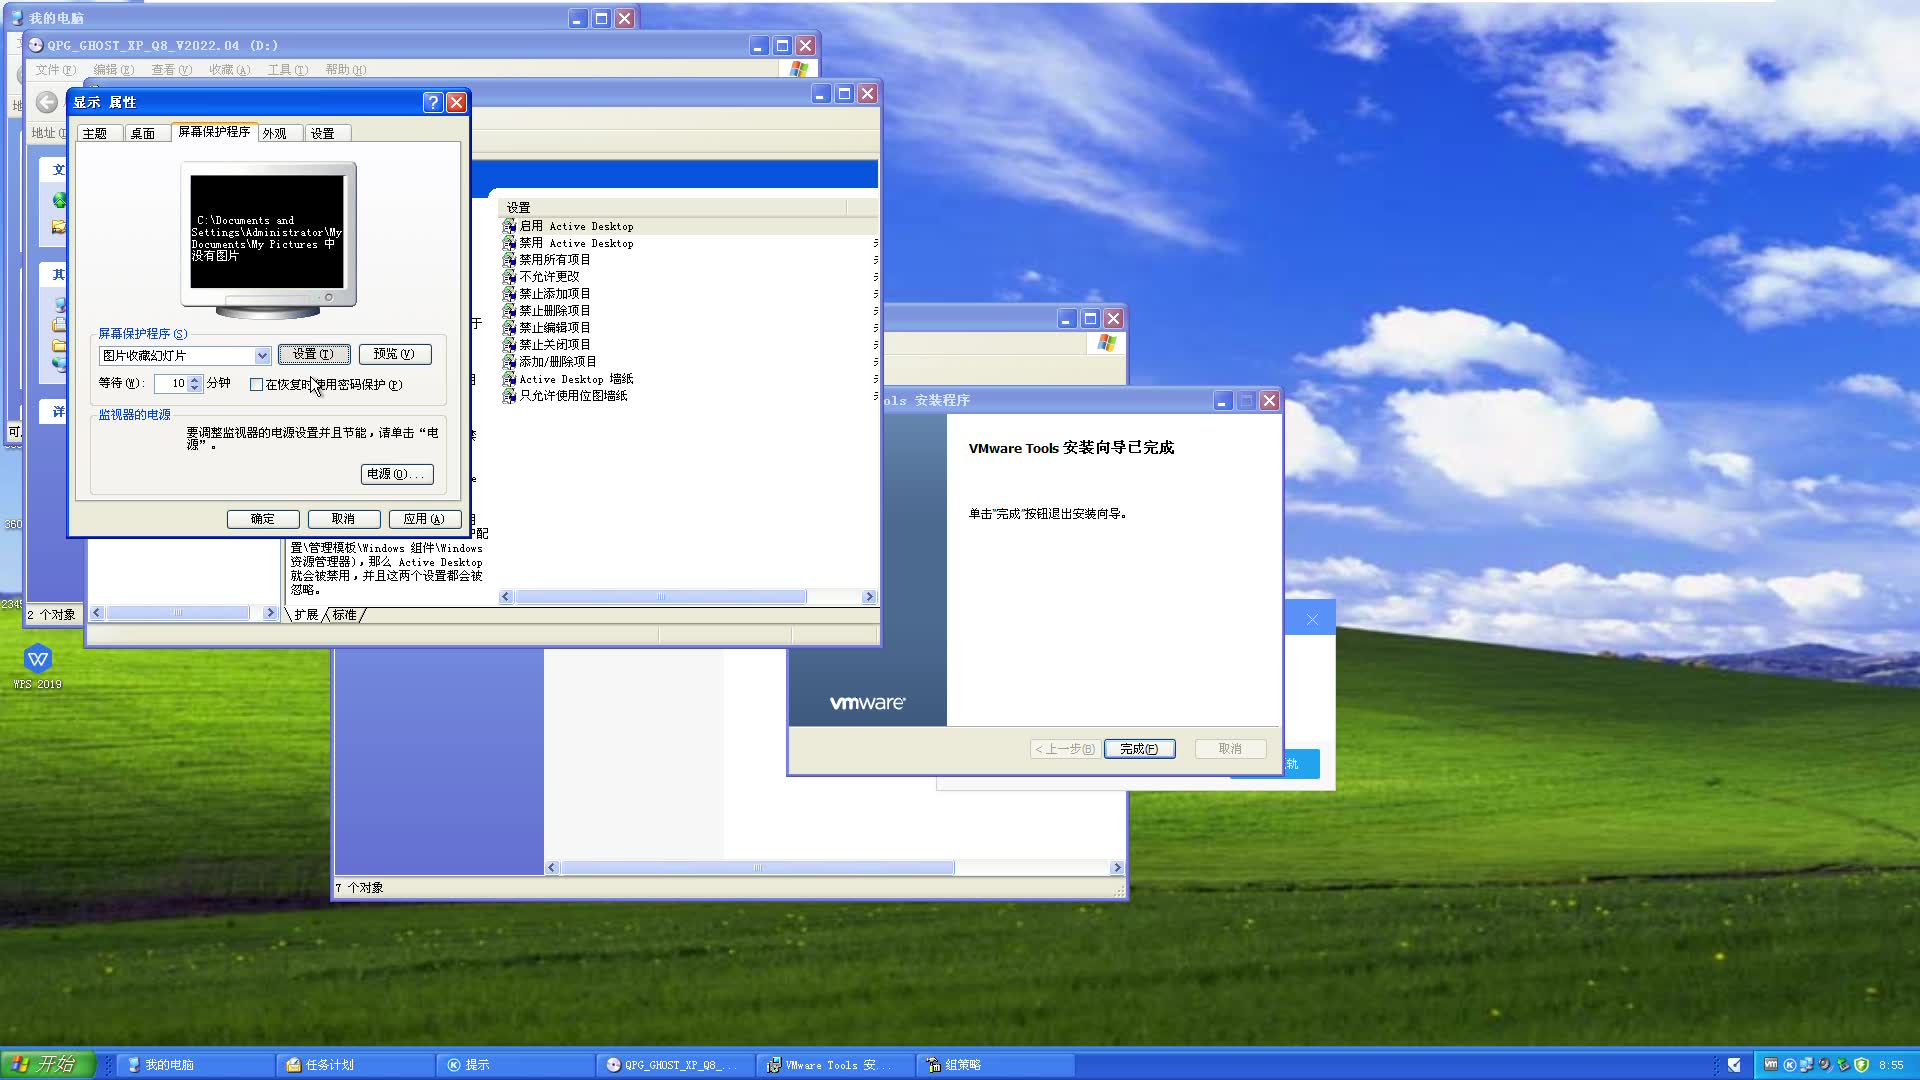The width and height of the screenshot is (1920, 1080).
Task: Click the VMware tray icon
Action: [1770, 1065]
